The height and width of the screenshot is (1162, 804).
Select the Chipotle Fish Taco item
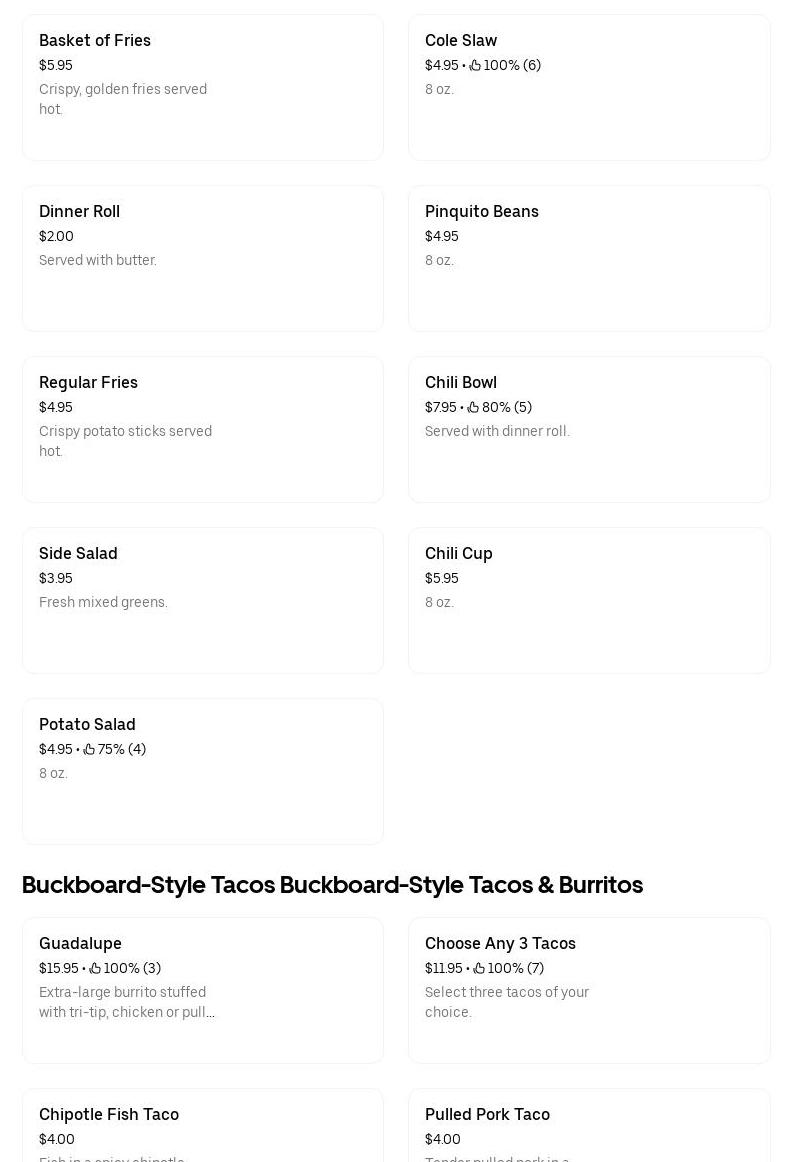(202, 1130)
